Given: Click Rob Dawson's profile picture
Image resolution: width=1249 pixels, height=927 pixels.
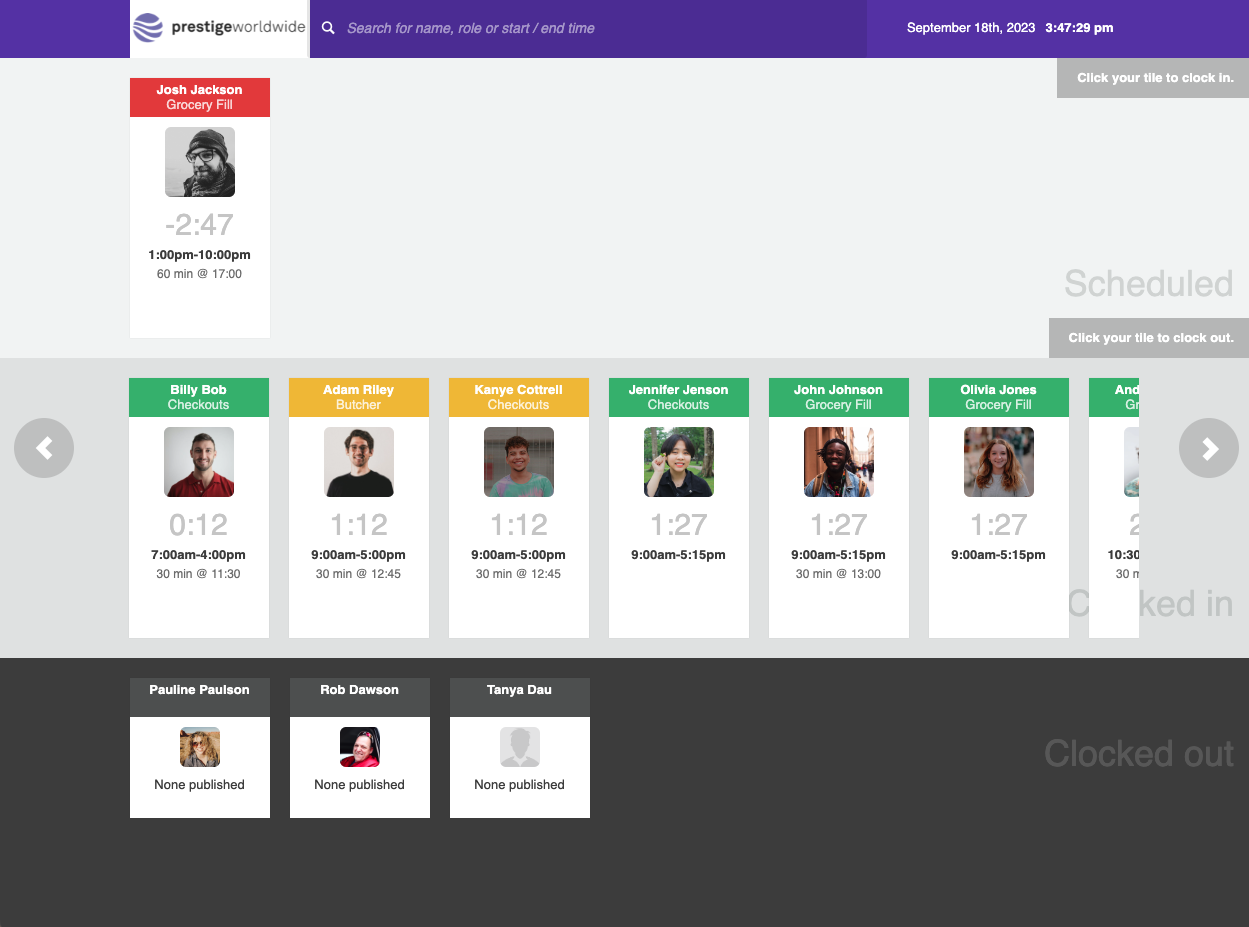Looking at the screenshot, I should click(360, 747).
